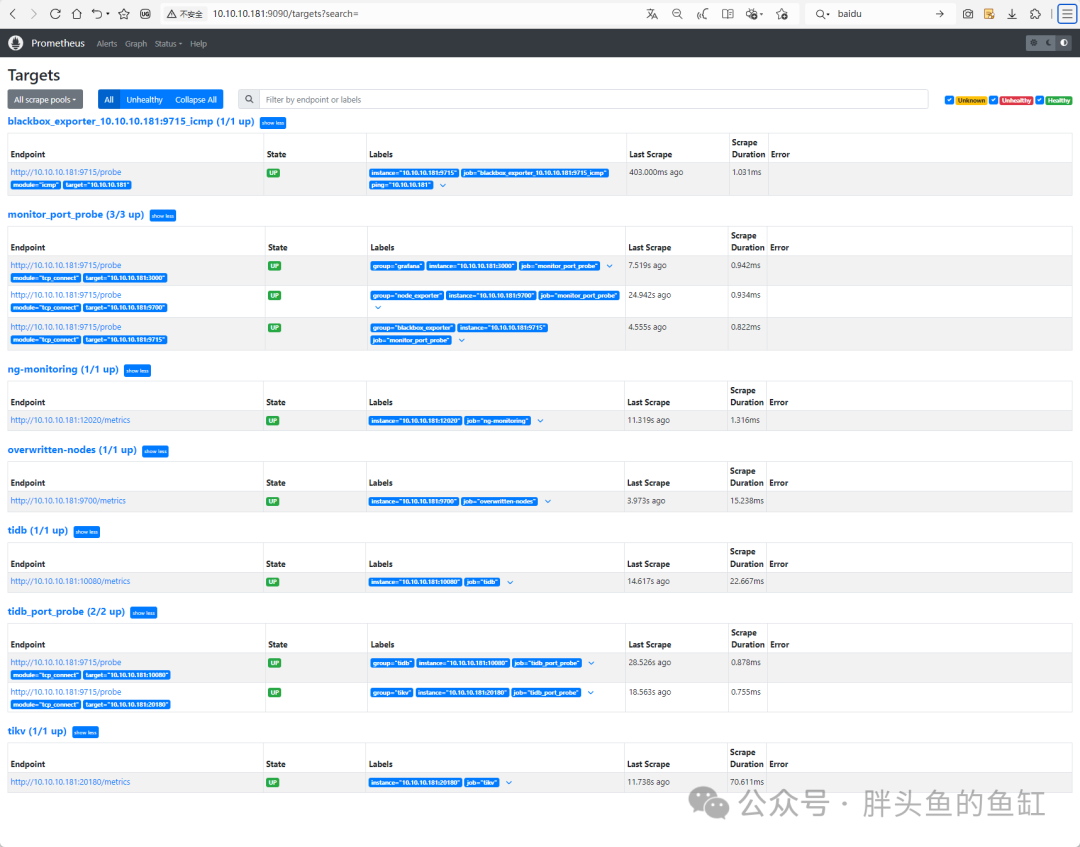Click the search magnifier icon beside the filter field
The height and width of the screenshot is (847, 1080).
click(249, 100)
